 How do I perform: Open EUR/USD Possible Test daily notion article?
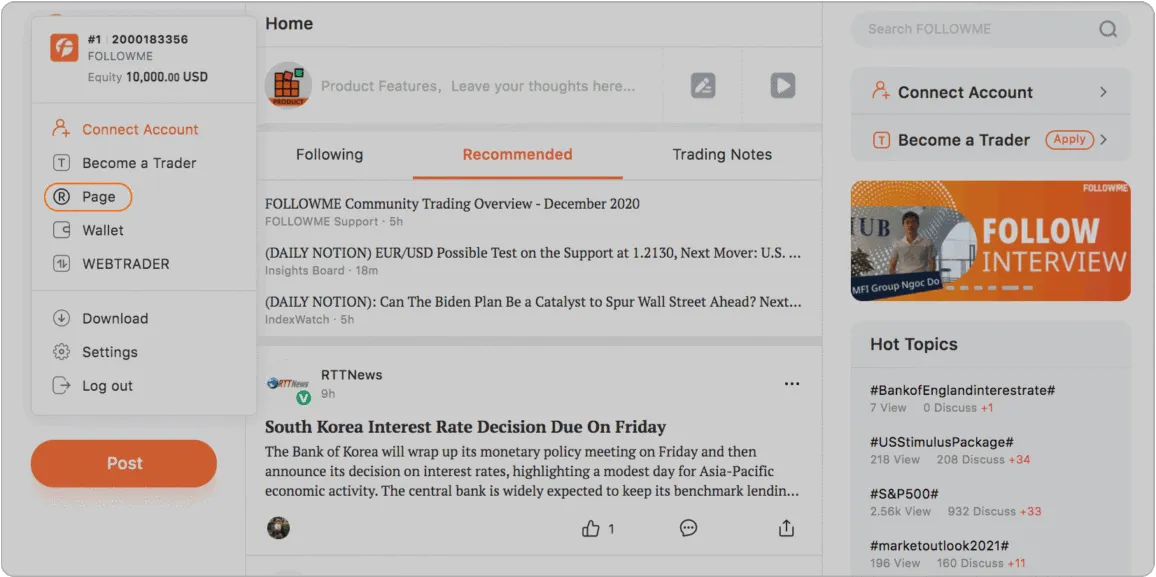pos(533,253)
